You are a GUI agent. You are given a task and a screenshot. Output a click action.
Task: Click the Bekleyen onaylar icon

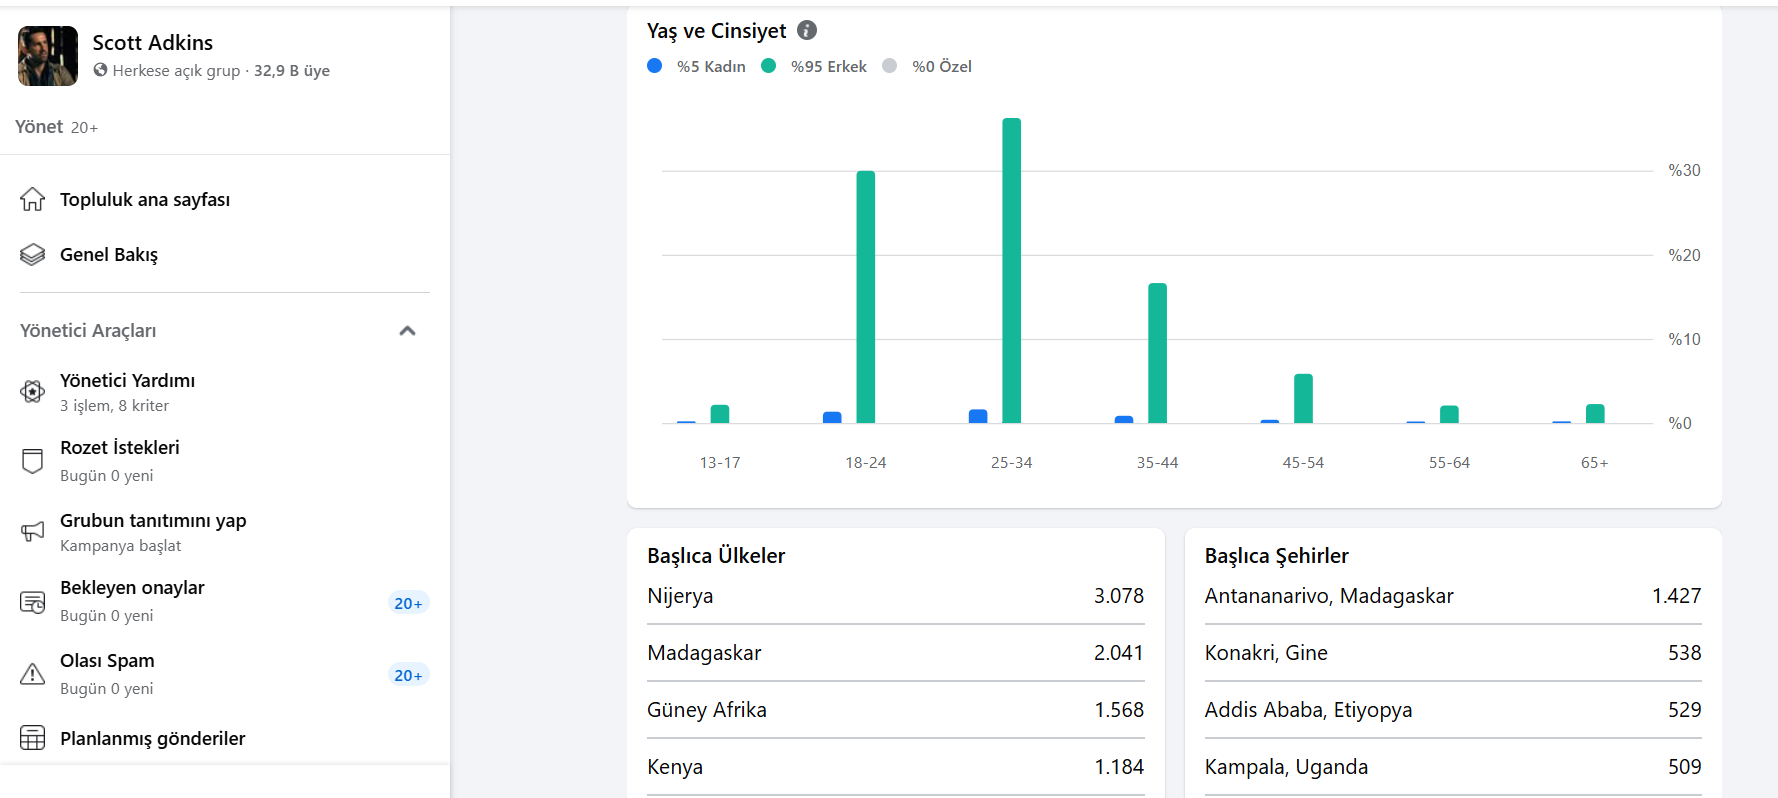coord(33,602)
